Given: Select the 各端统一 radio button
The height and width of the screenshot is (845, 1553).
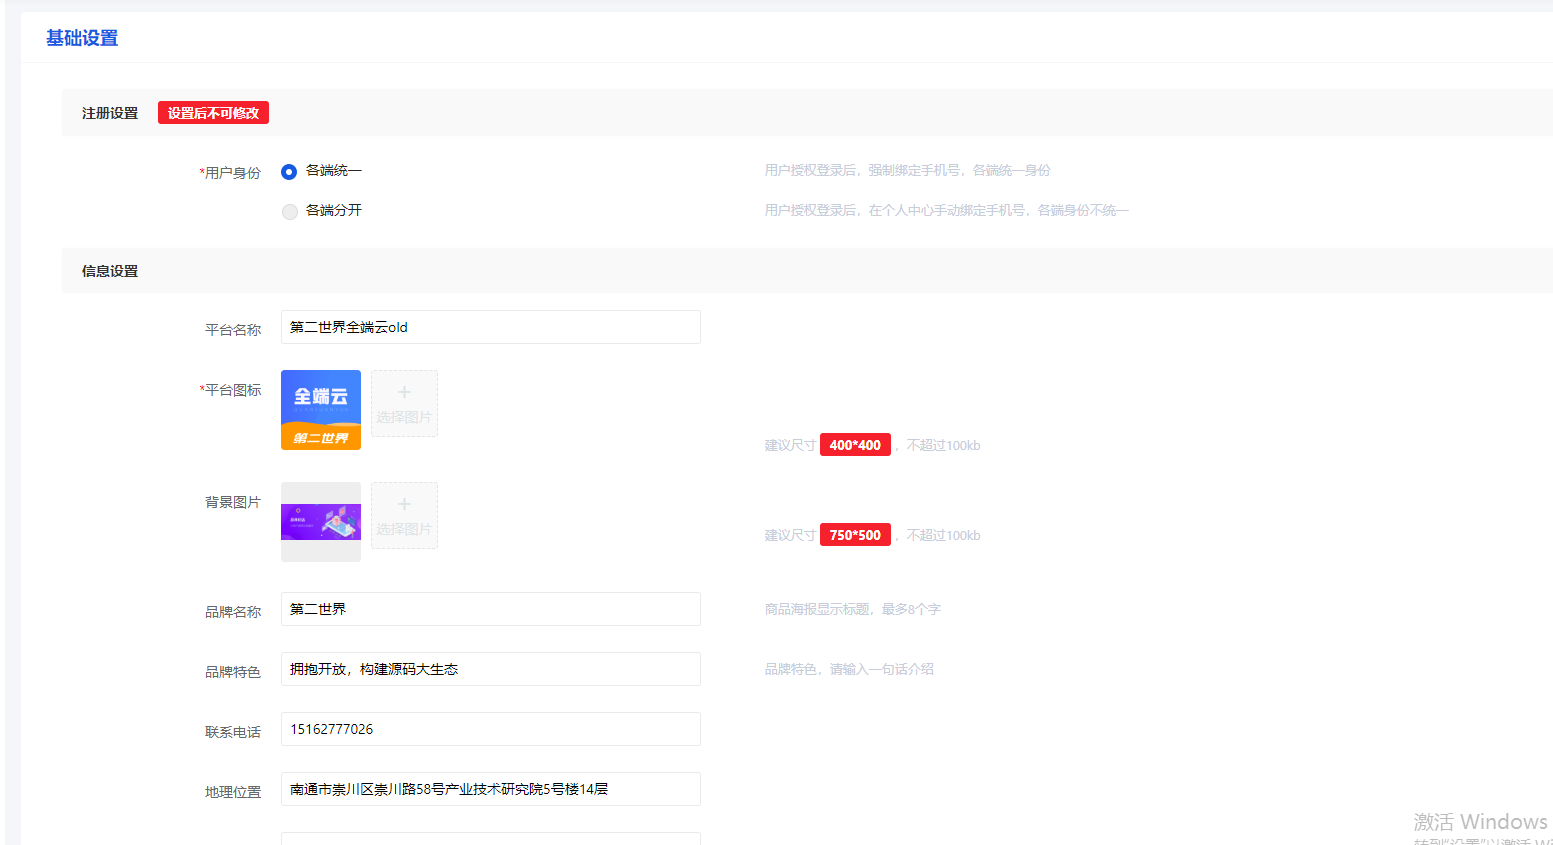Looking at the screenshot, I should (x=289, y=172).
